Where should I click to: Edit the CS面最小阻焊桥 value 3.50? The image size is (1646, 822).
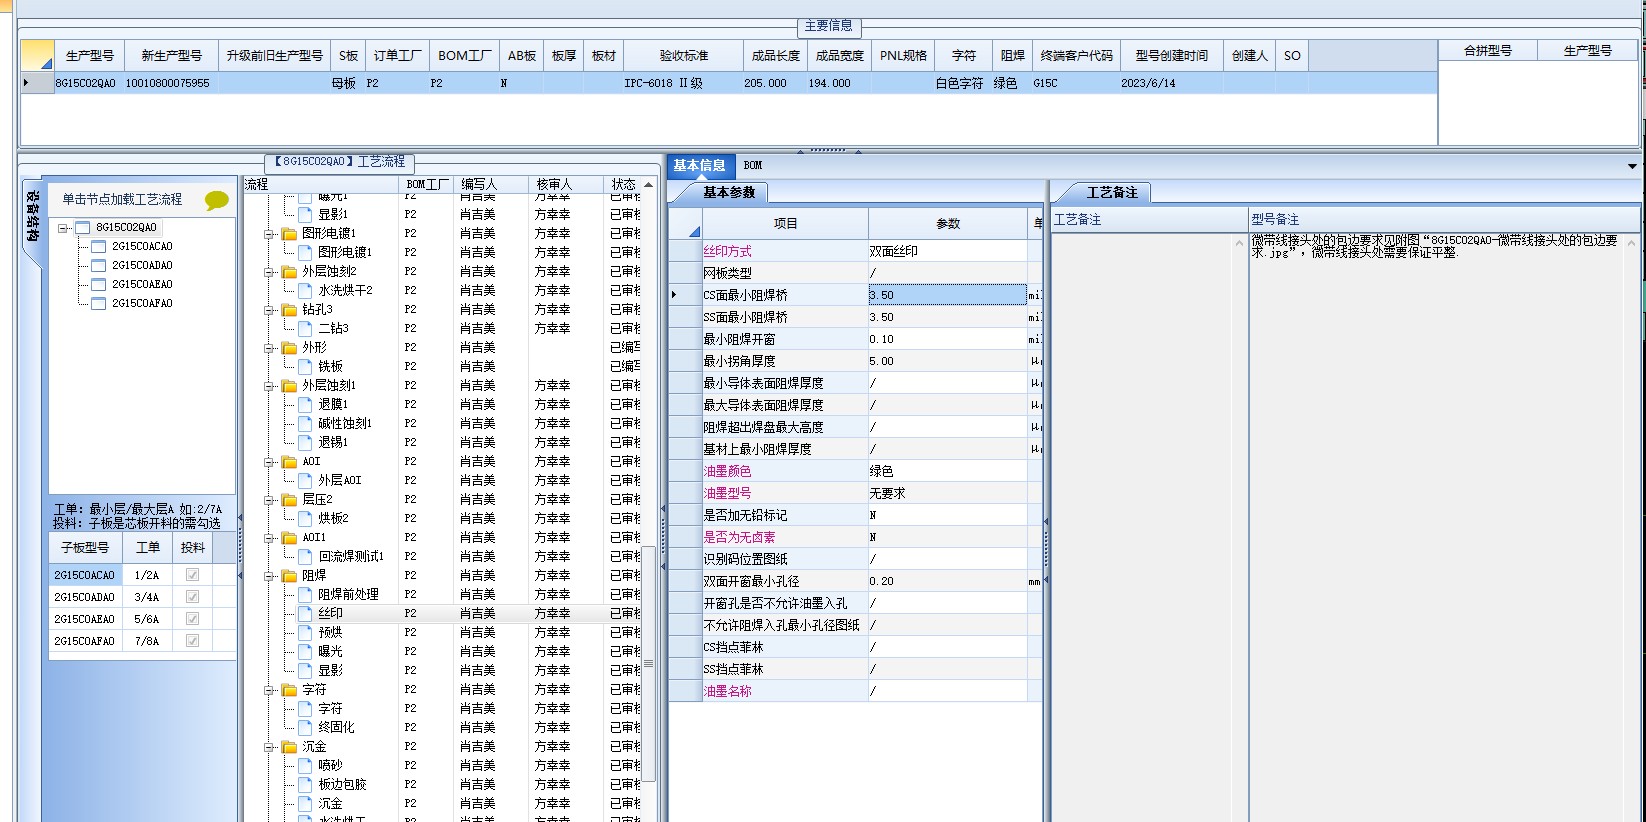coord(947,295)
